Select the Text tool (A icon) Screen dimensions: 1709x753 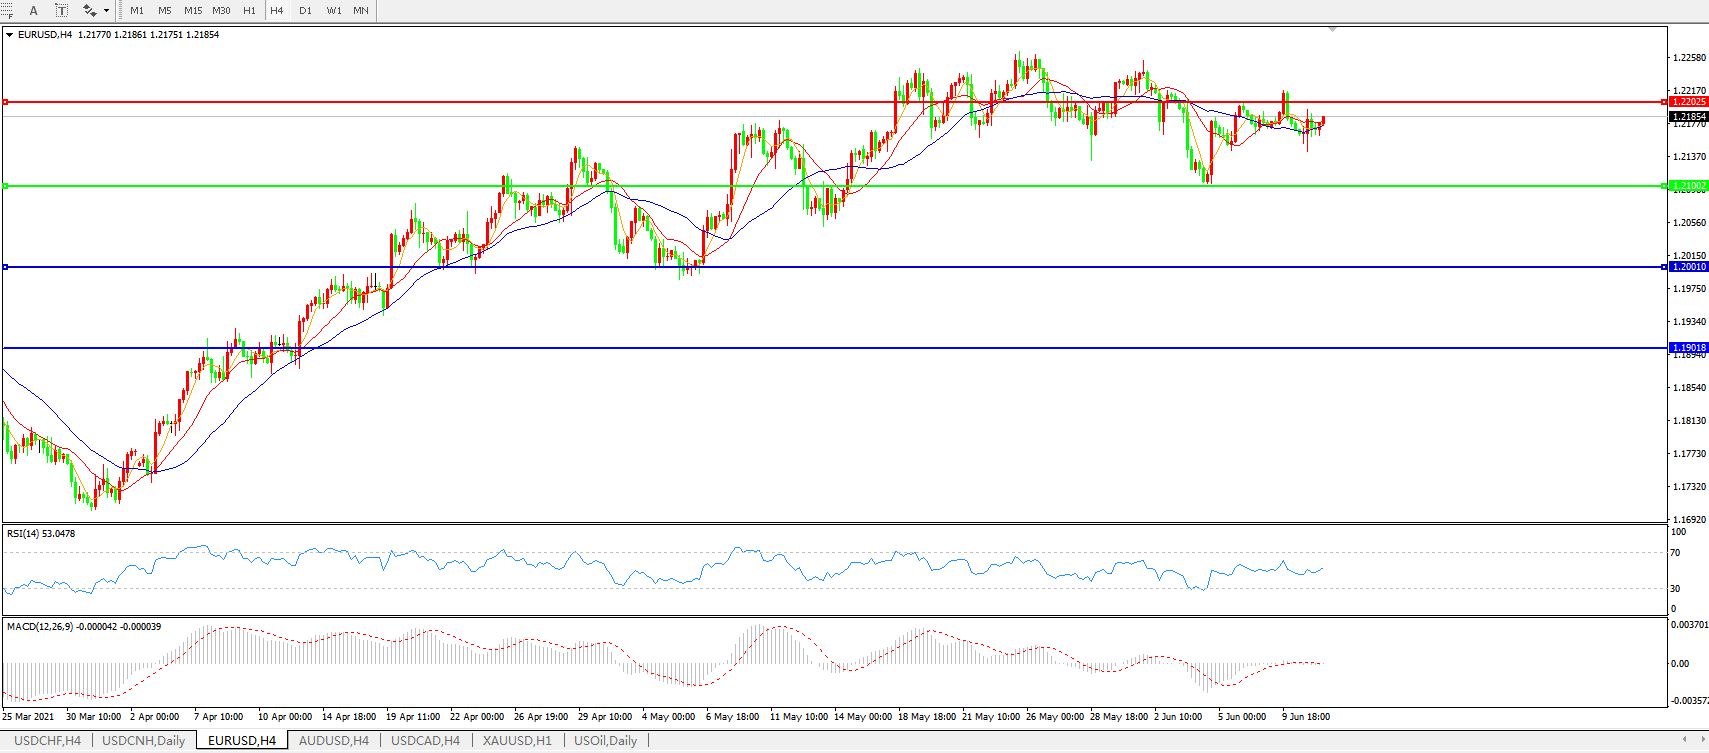pos(33,11)
